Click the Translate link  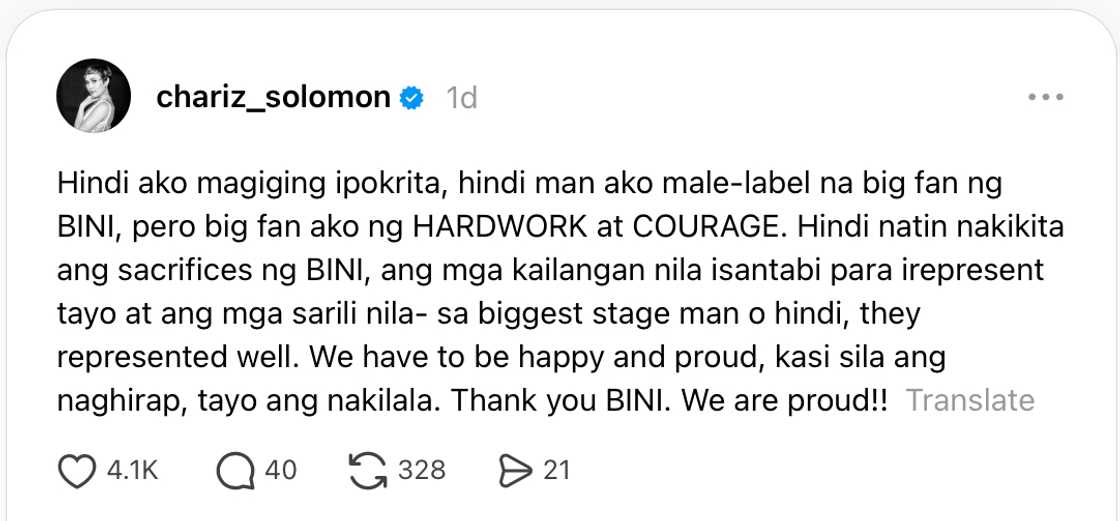click(970, 400)
